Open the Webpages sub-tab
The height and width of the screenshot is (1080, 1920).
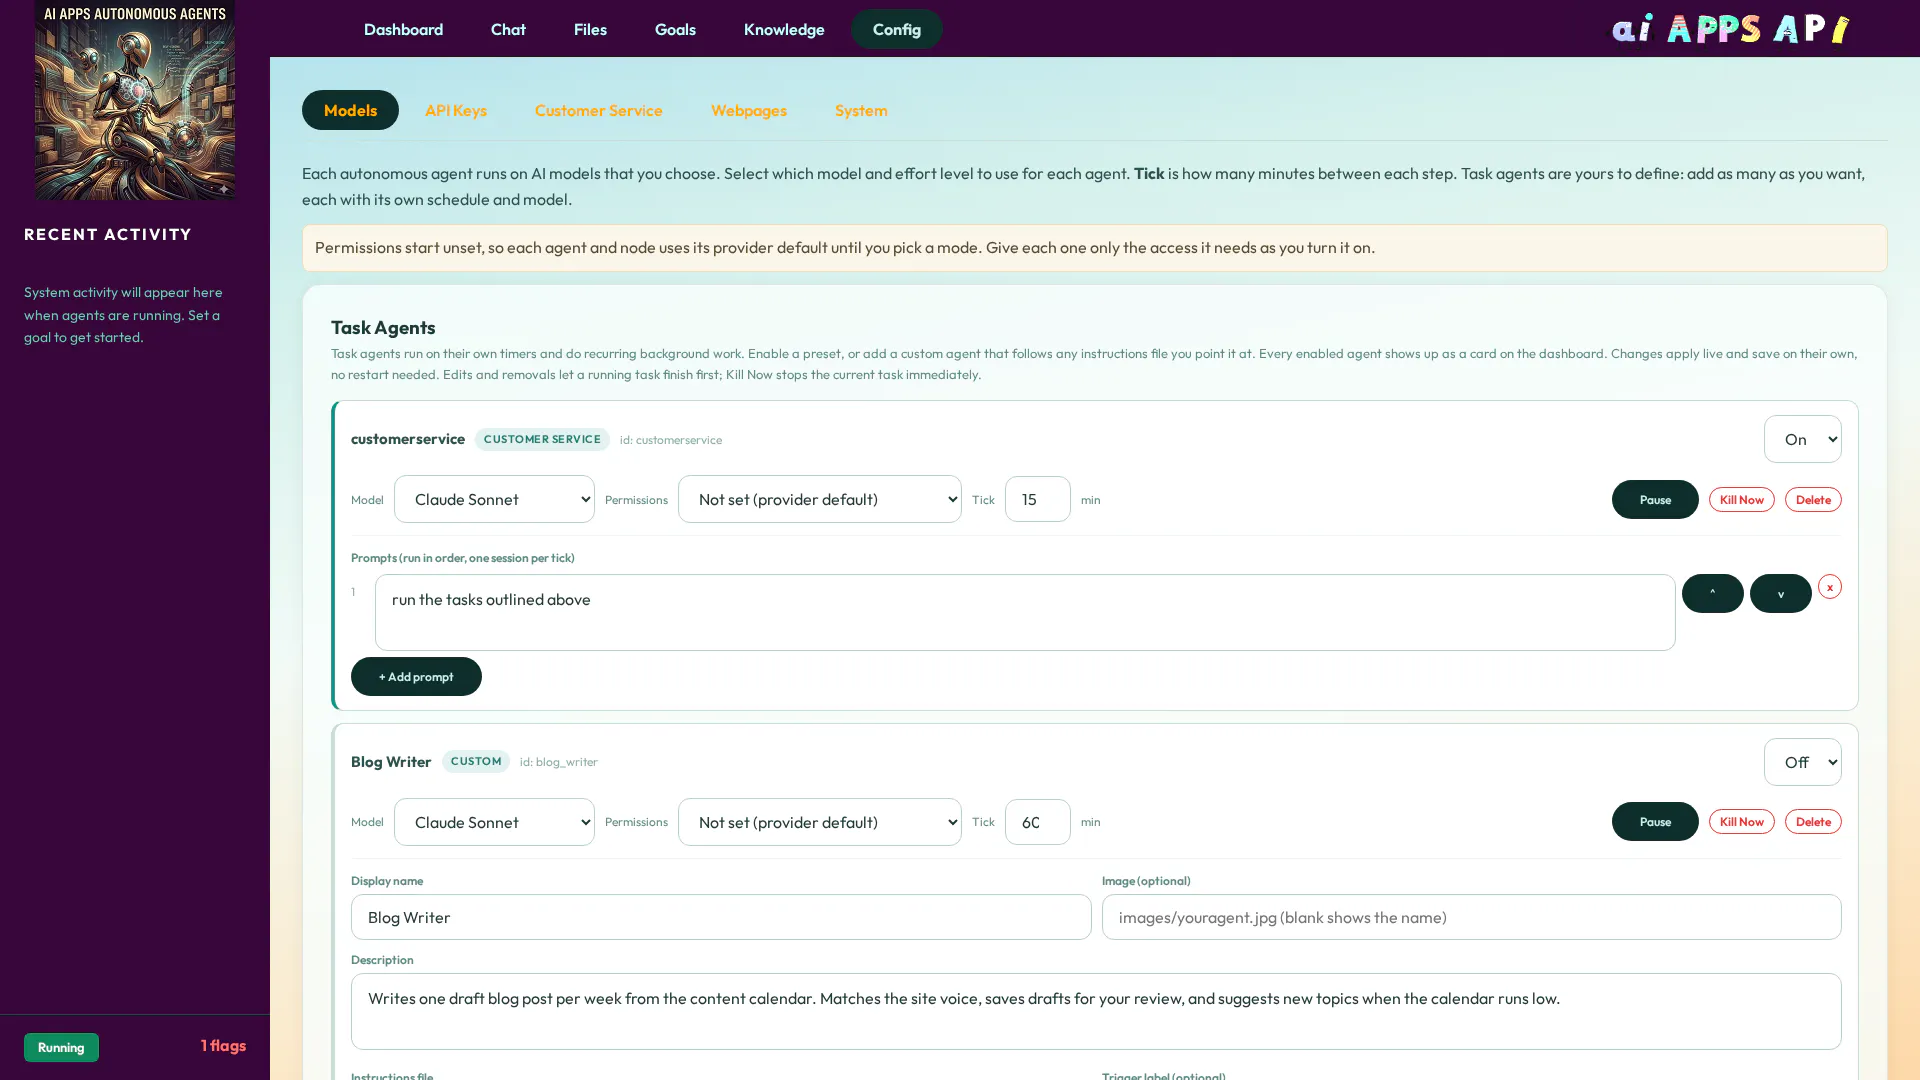pos(749,110)
